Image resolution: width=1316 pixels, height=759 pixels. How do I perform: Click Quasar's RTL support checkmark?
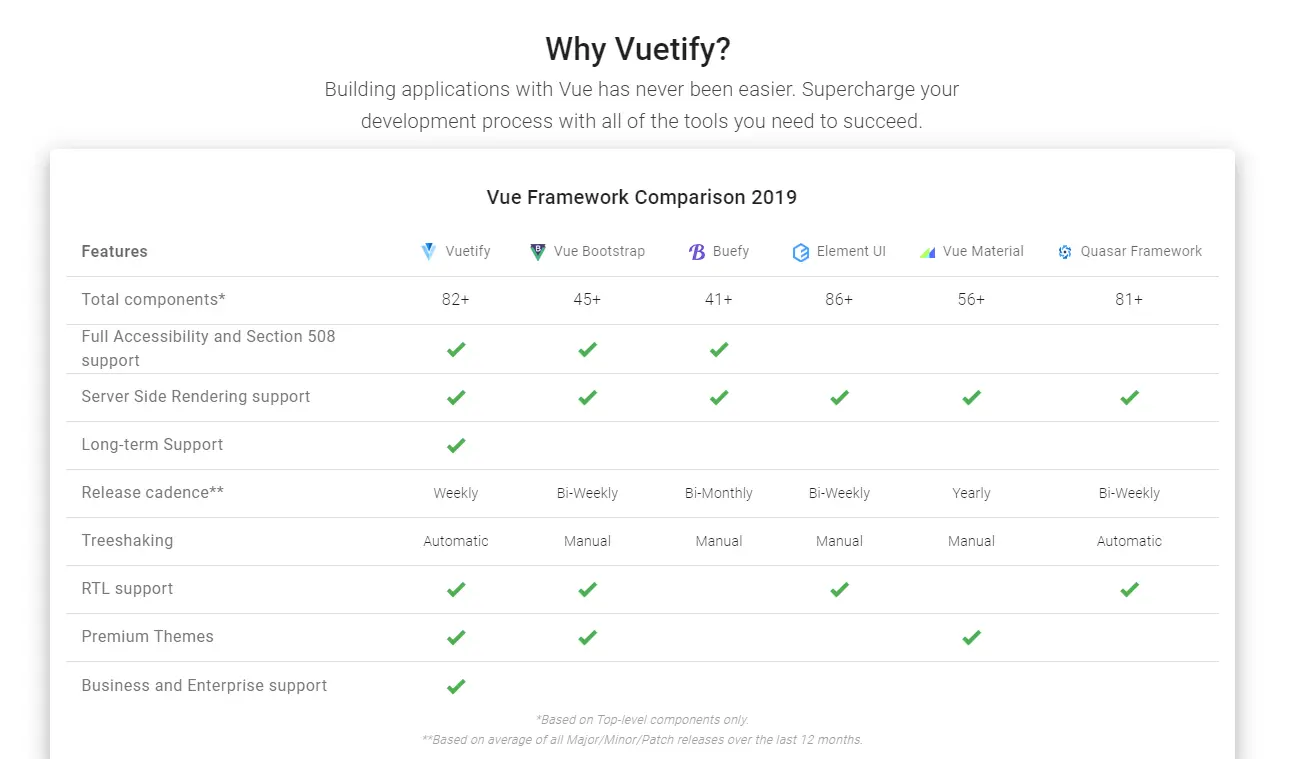tap(1129, 589)
